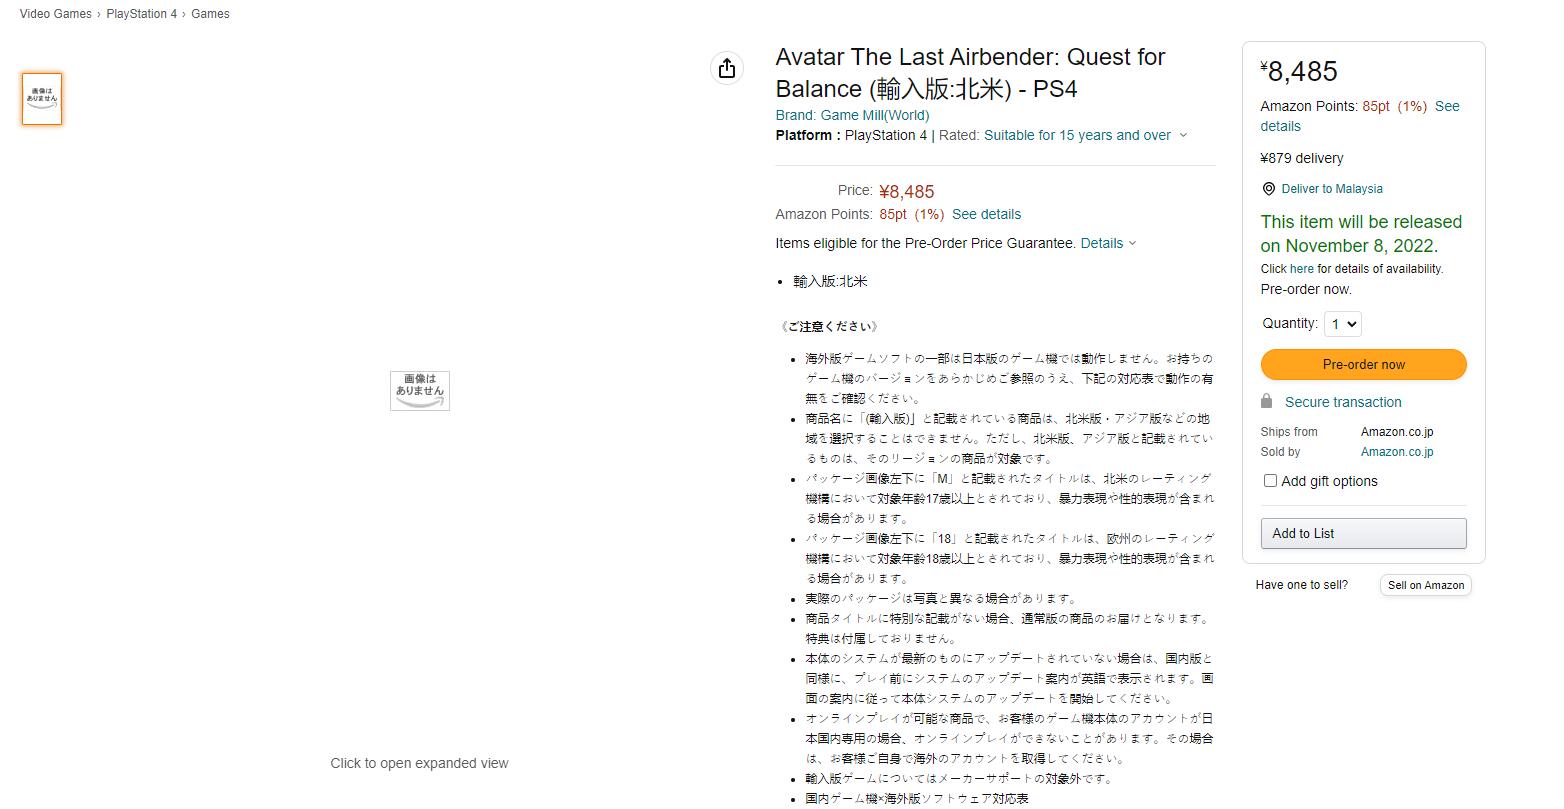Open the Brand: Game Mill(World) link
The image size is (1564, 809).
[x=852, y=115]
